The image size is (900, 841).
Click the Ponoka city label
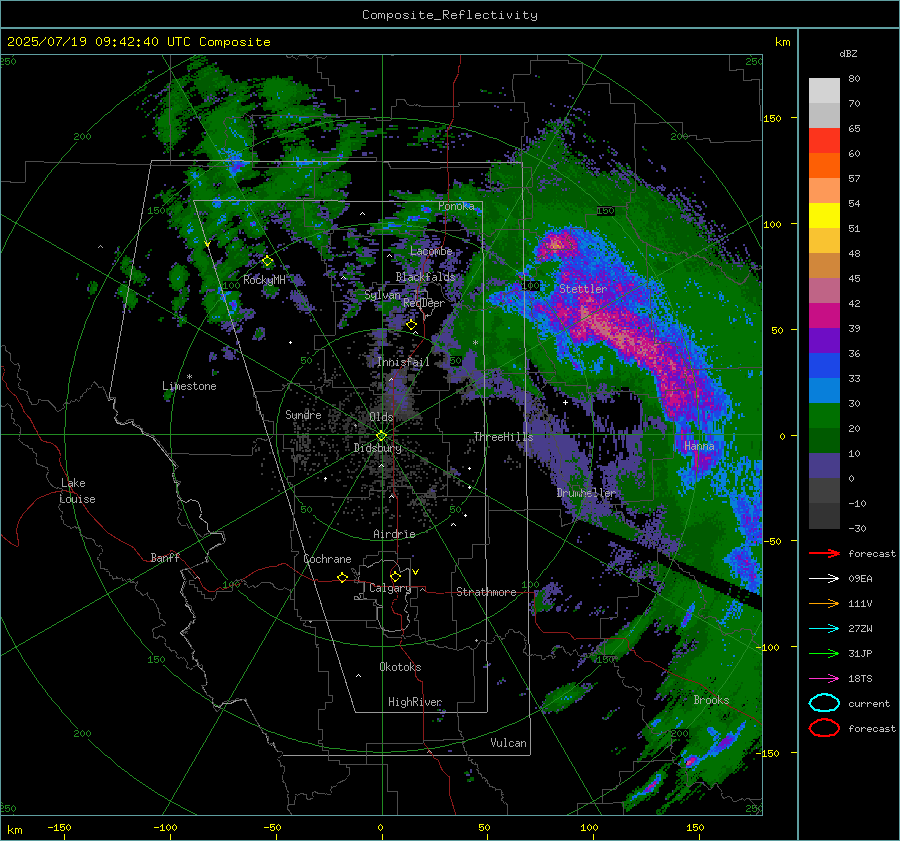click(456, 206)
